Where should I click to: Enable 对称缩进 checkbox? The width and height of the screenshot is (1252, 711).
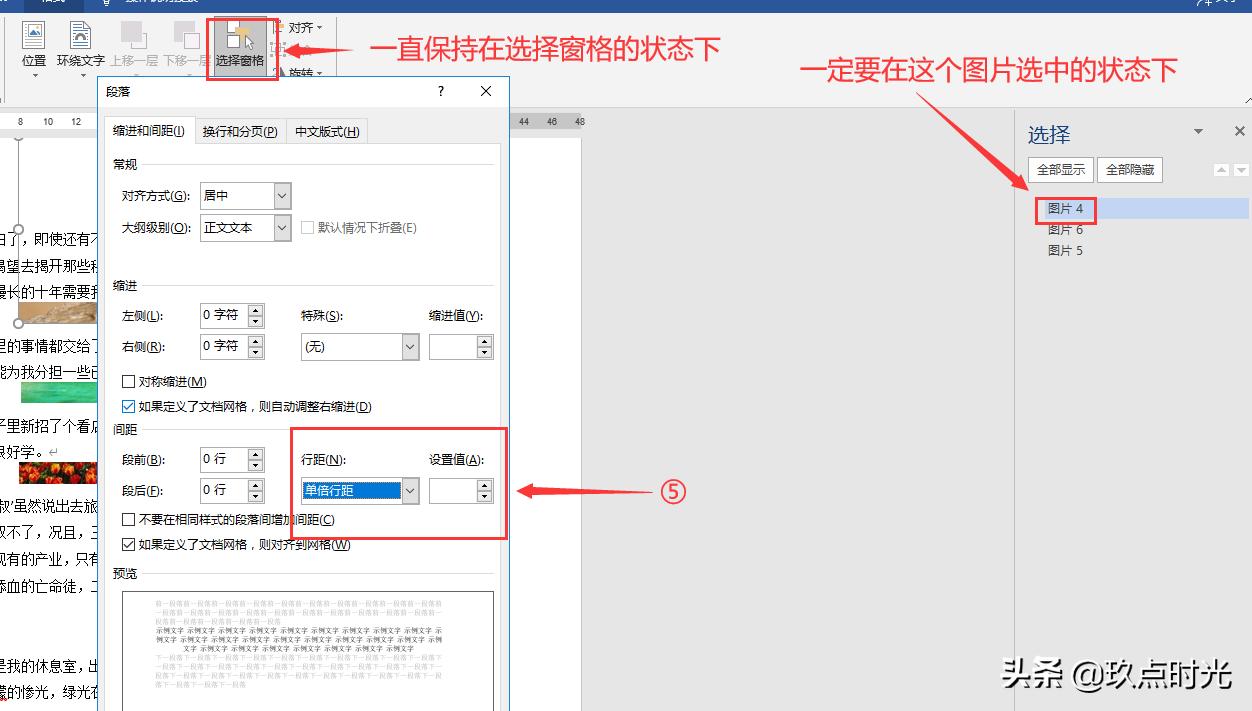128,381
